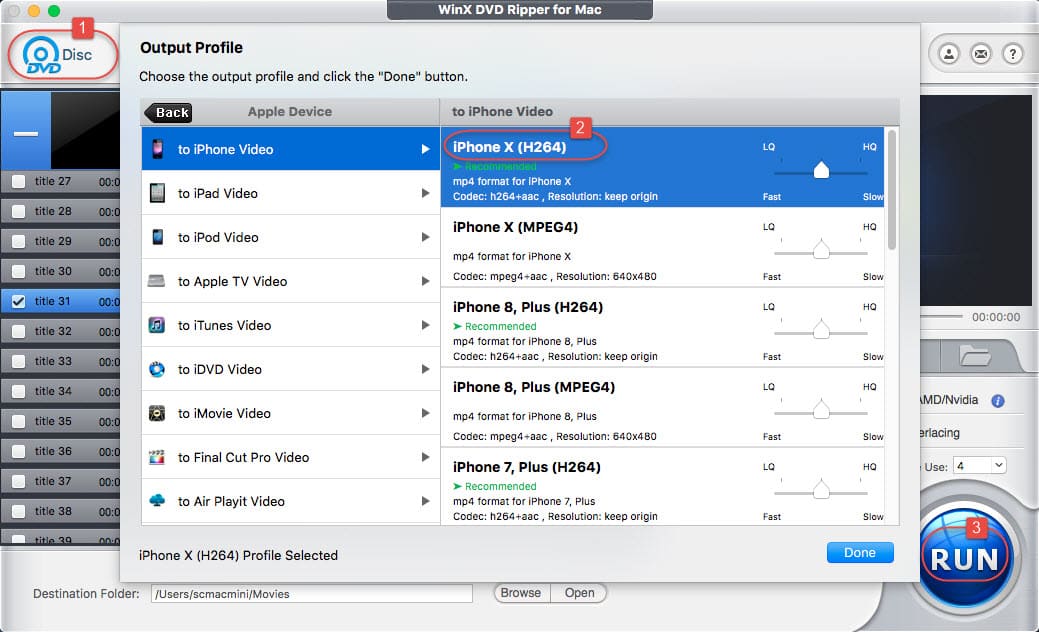Select the title 36 row
The width and height of the screenshot is (1039, 632).
coord(60,452)
